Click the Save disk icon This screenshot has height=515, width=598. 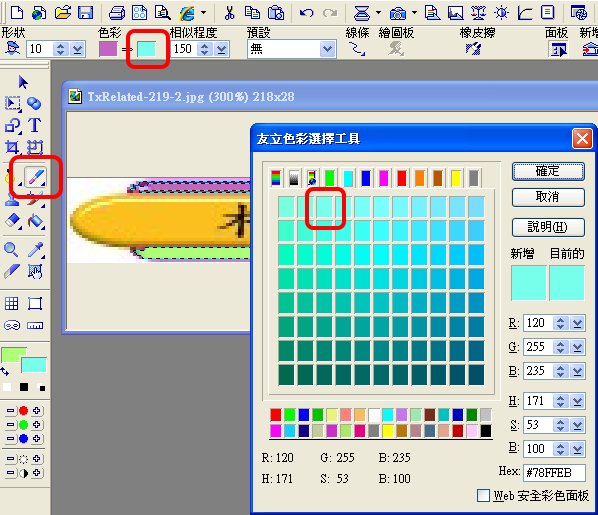pos(85,13)
